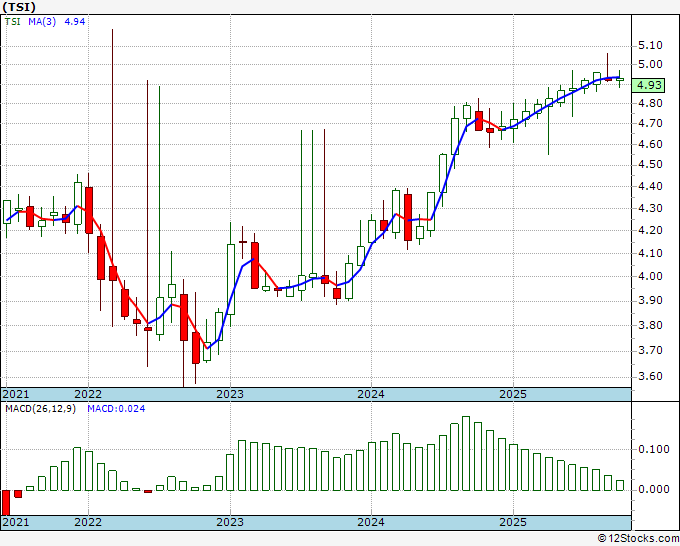Open the 12Stocks.com copyright link
This screenshot has height=546, width=680.
tap(638, 539)
